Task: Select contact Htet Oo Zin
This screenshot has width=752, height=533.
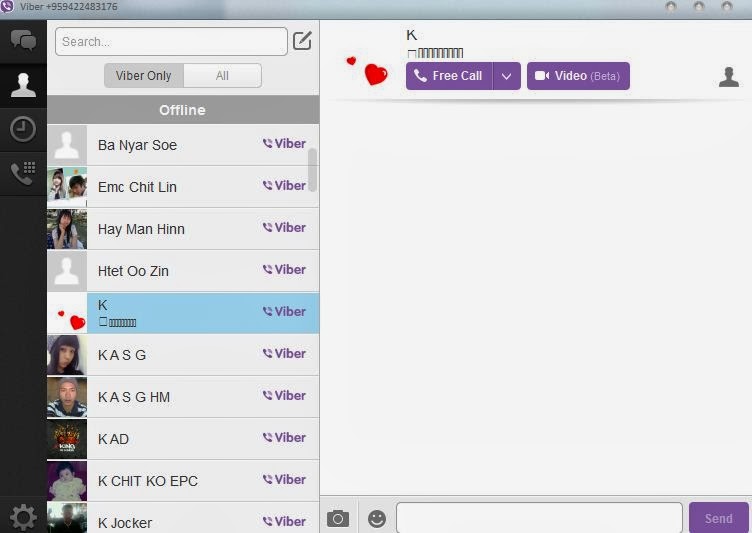Action: click(183, 271)
